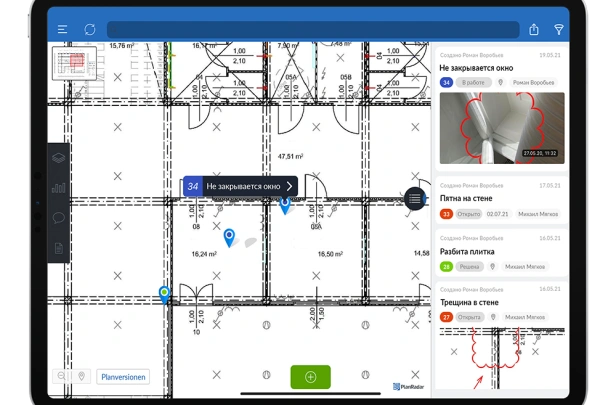Viewport: 616px width, 405px height.
Task: Select the 'Разбита плитка' ticket
Action: [501, 253]
